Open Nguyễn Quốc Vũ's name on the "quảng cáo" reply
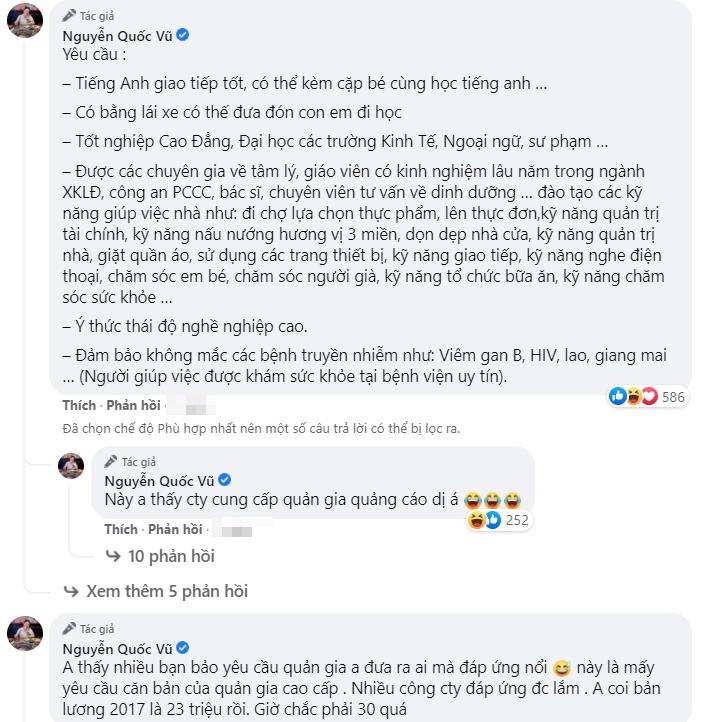 point(160,480)
